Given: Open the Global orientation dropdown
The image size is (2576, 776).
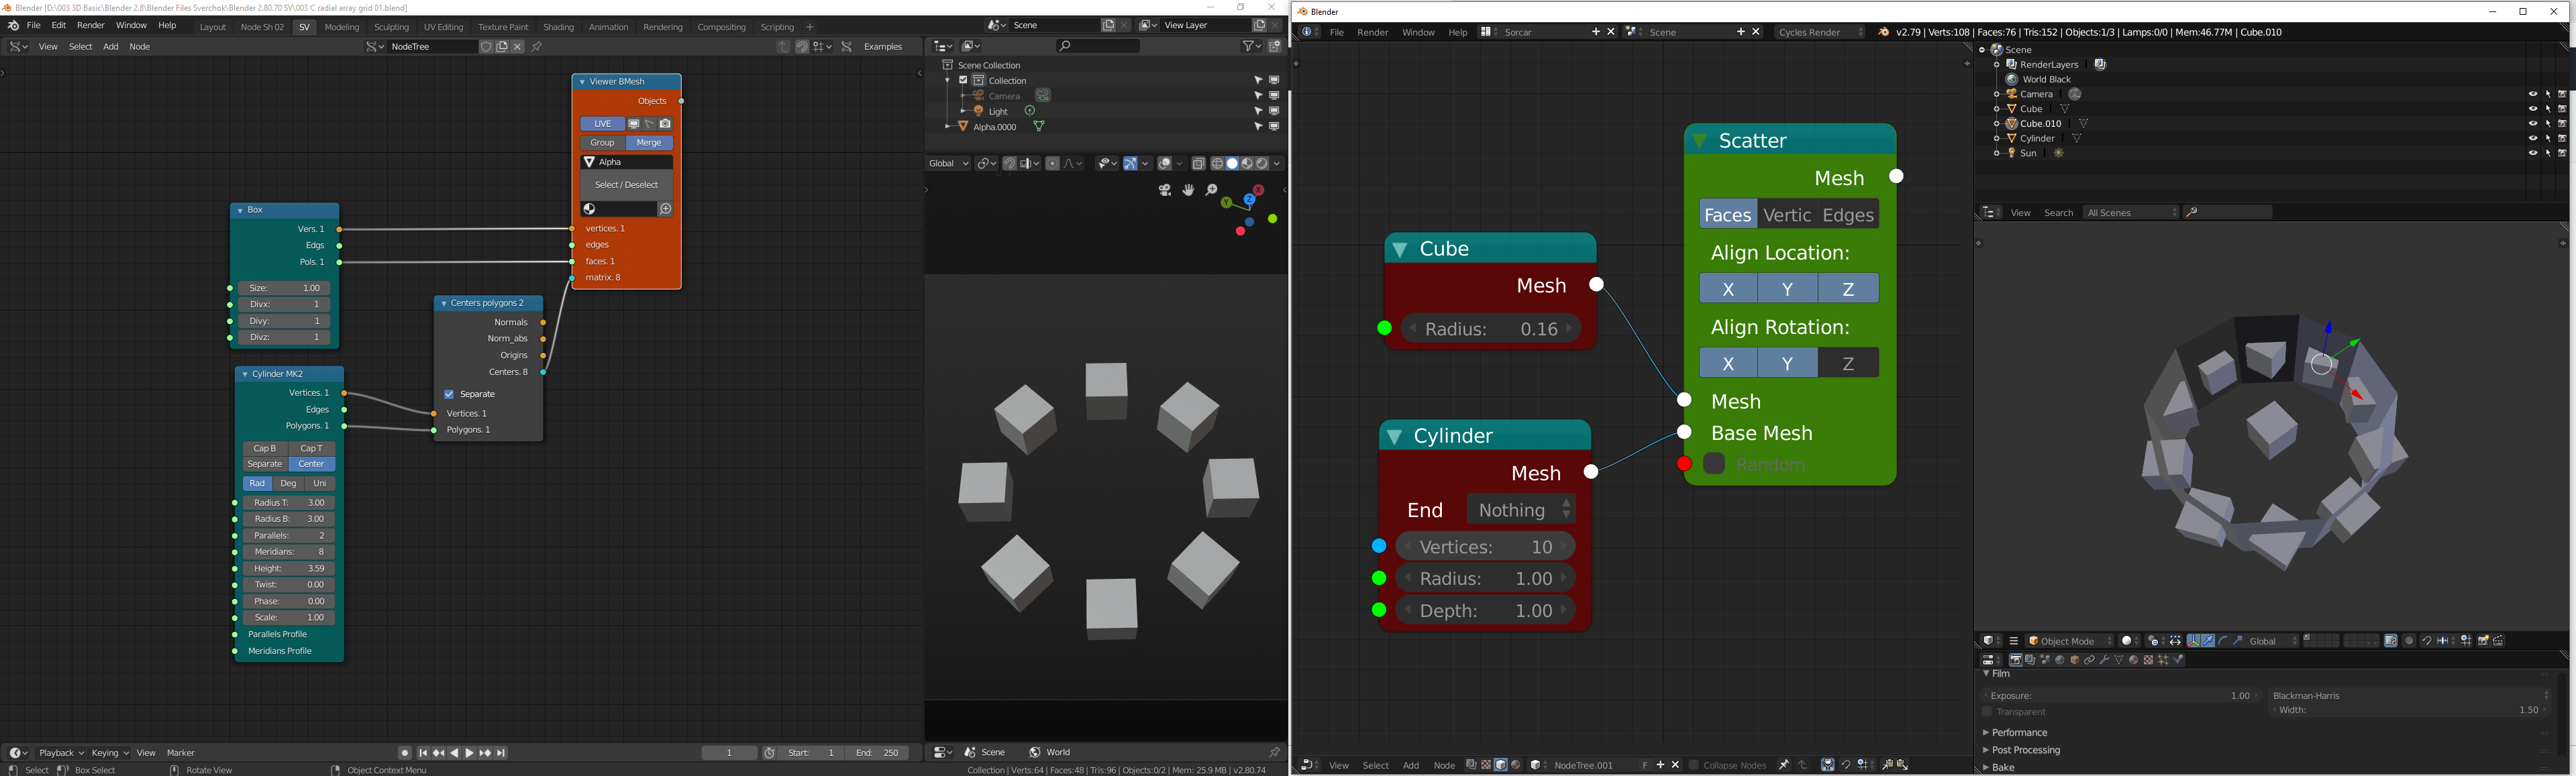Looking at the screenshot, I should point(947,164).
